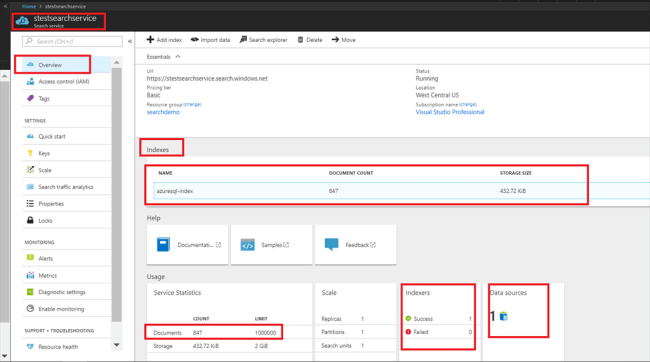Click the Search traffic analytics icon
Screen dimensions: 650x362
pyautogui.click(x=30, y=187)
